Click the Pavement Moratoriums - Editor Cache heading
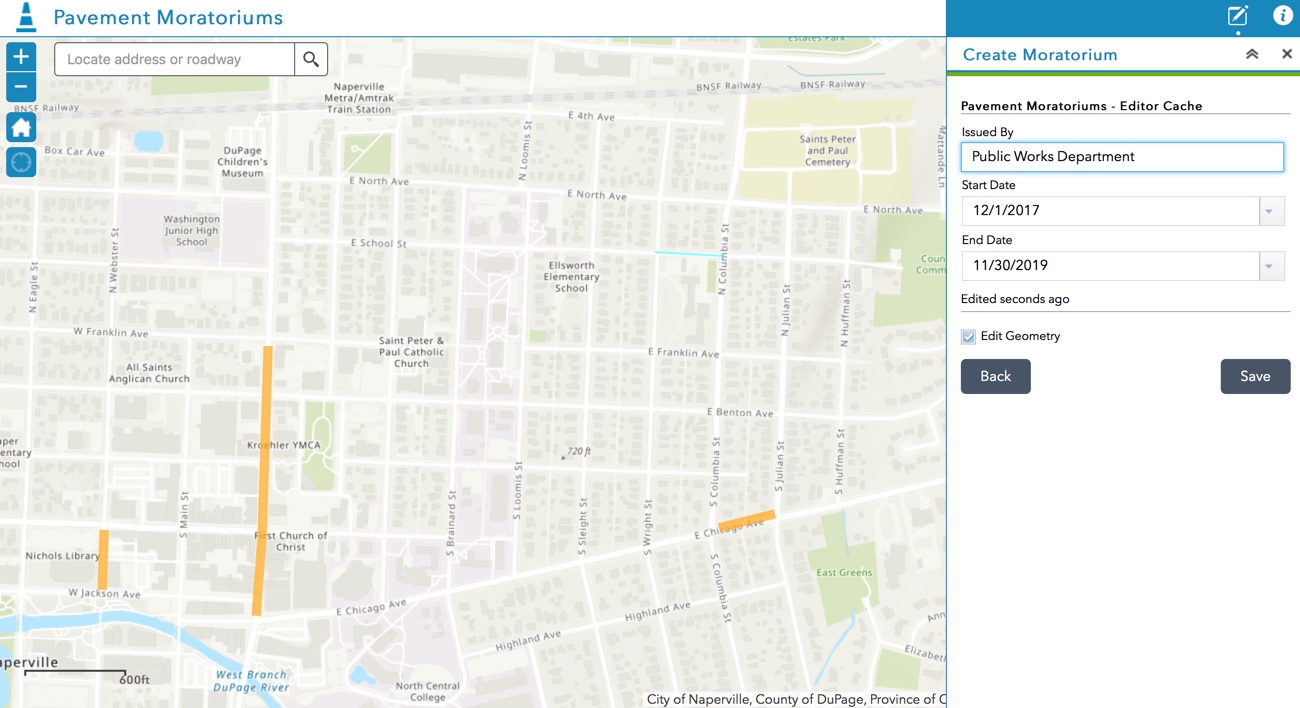 1081,106
